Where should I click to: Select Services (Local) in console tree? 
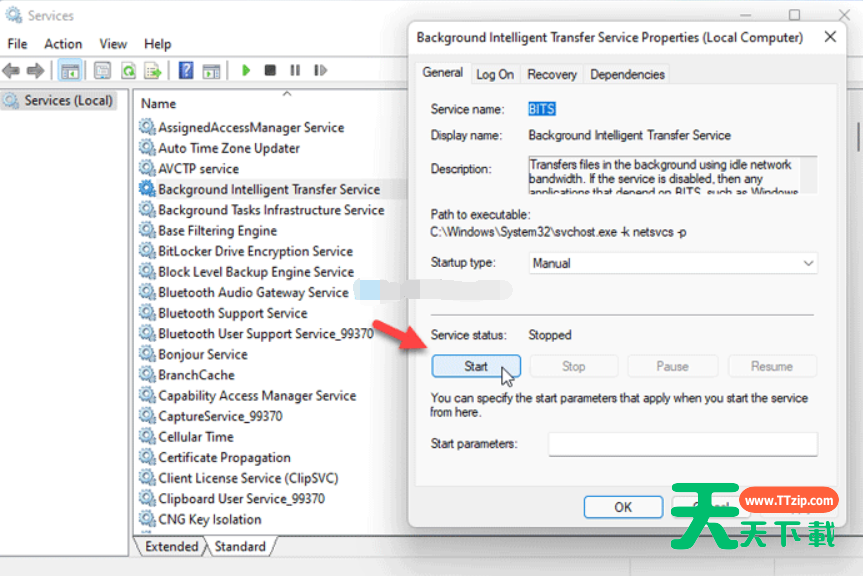click(x=59, y=101)
